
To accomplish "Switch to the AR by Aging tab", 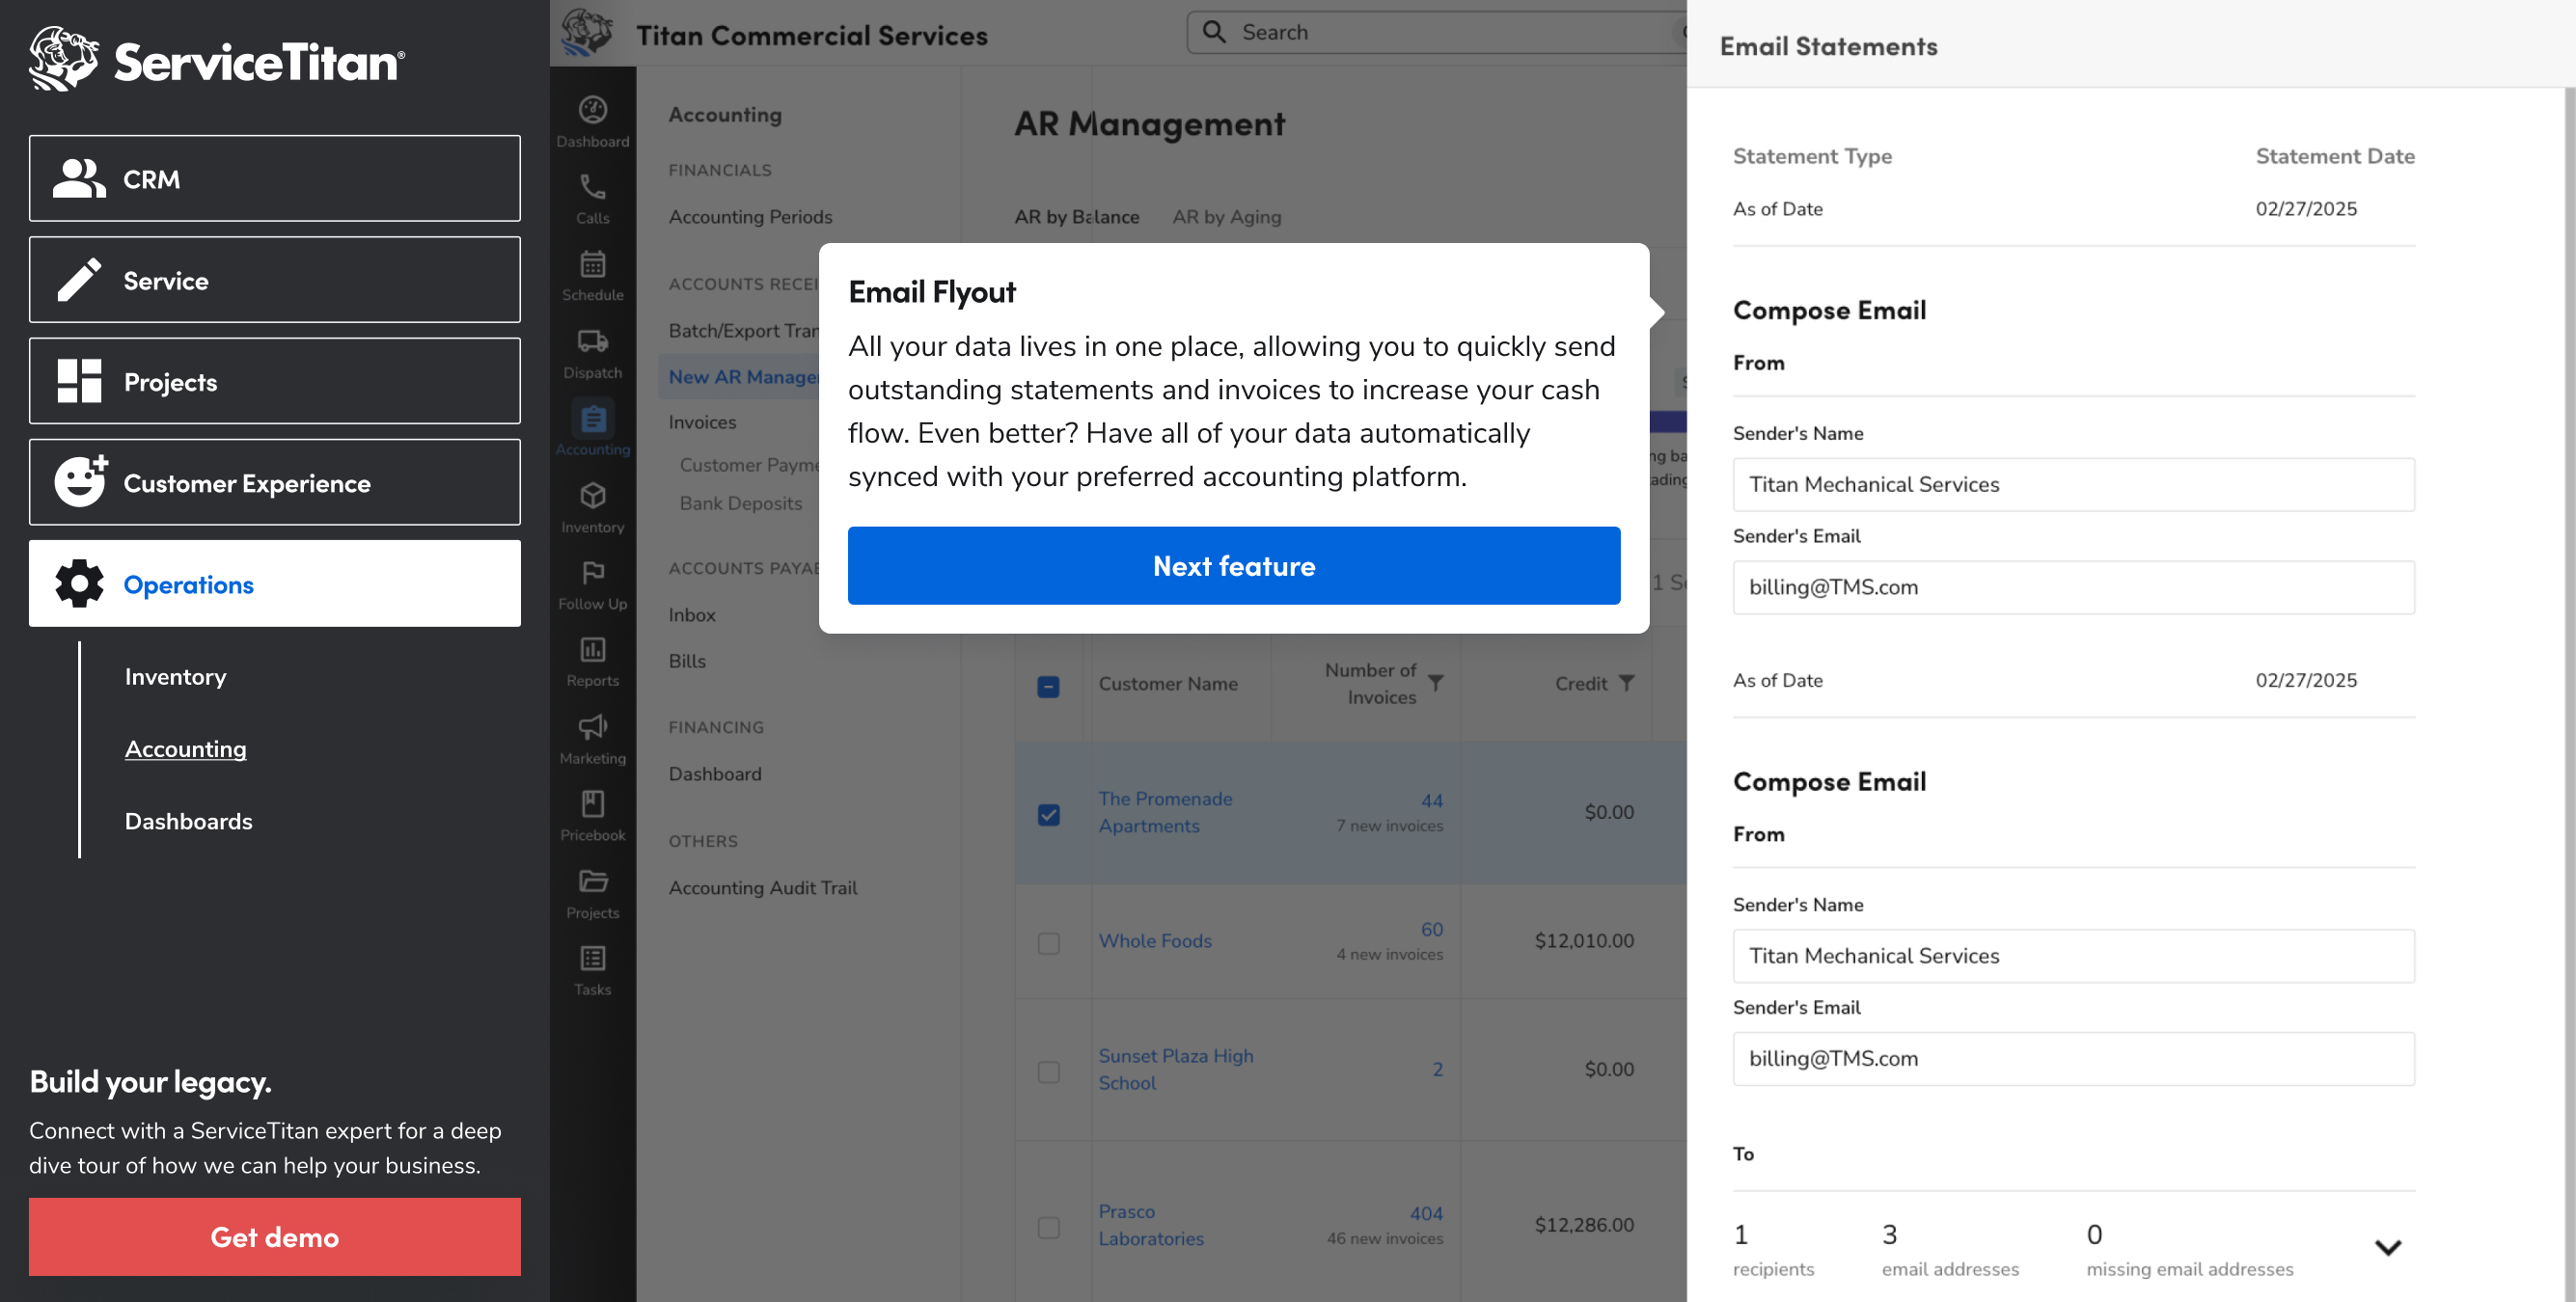I will point(1226,217).
